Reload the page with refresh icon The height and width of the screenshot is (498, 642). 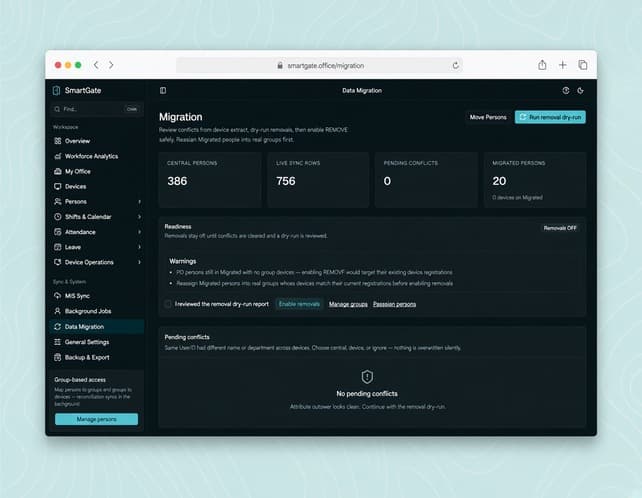(455, 66)
